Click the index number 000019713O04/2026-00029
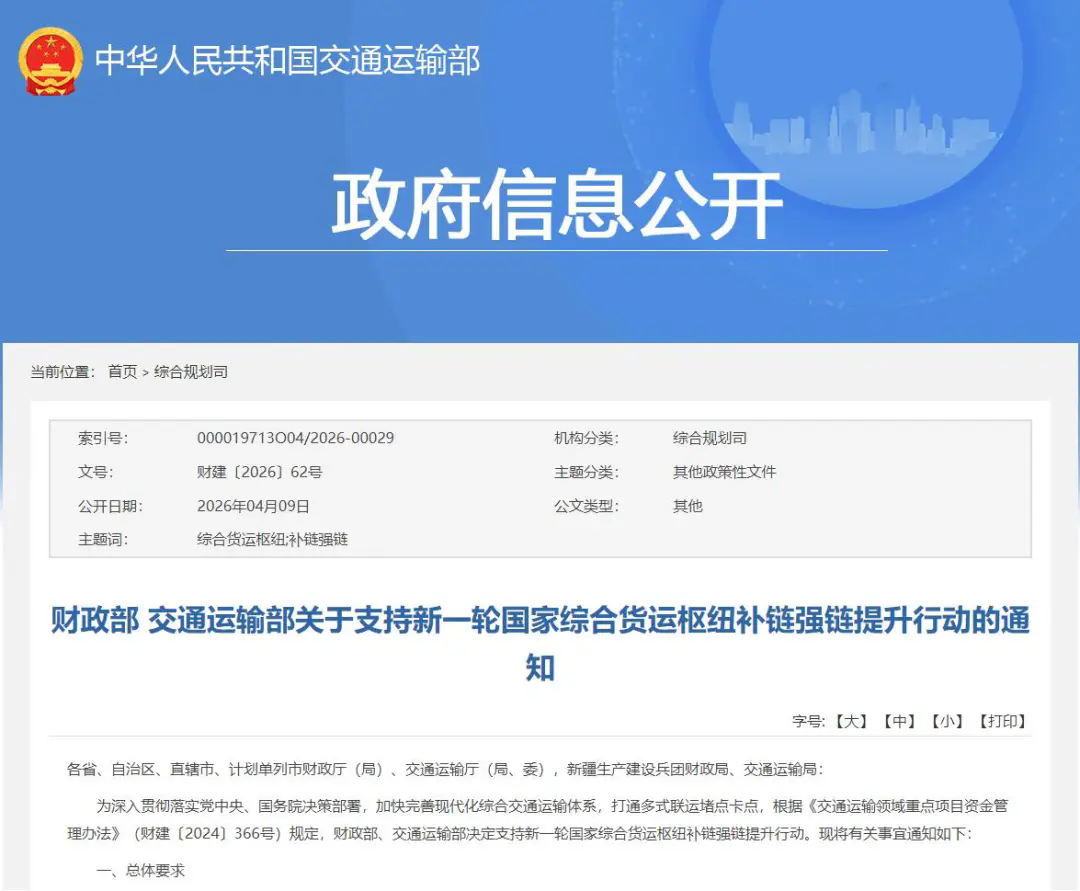 click(x=295, y=438)
